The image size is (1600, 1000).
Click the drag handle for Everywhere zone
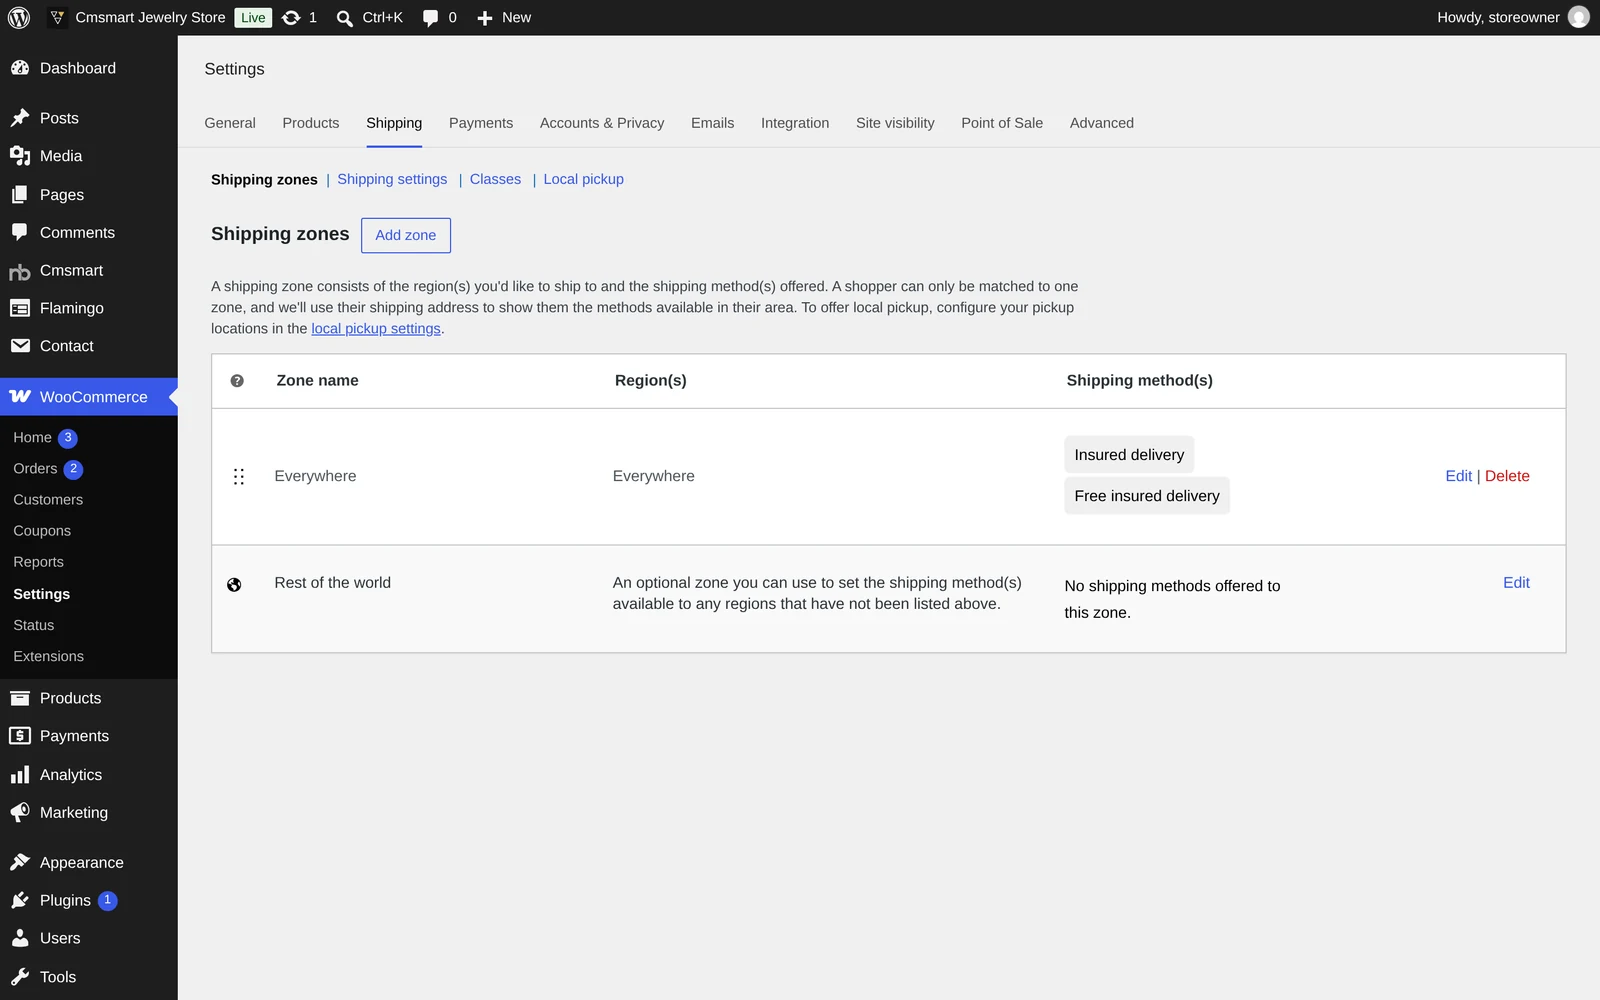239,477
